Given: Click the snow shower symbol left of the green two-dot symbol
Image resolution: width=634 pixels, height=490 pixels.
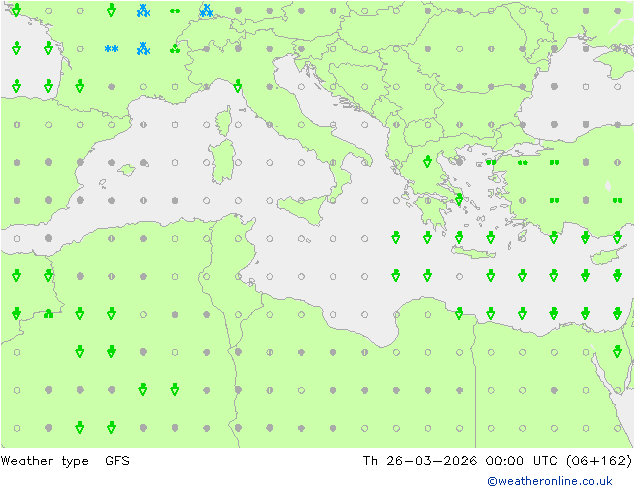Looking at the screenshot, I should 143,11.
